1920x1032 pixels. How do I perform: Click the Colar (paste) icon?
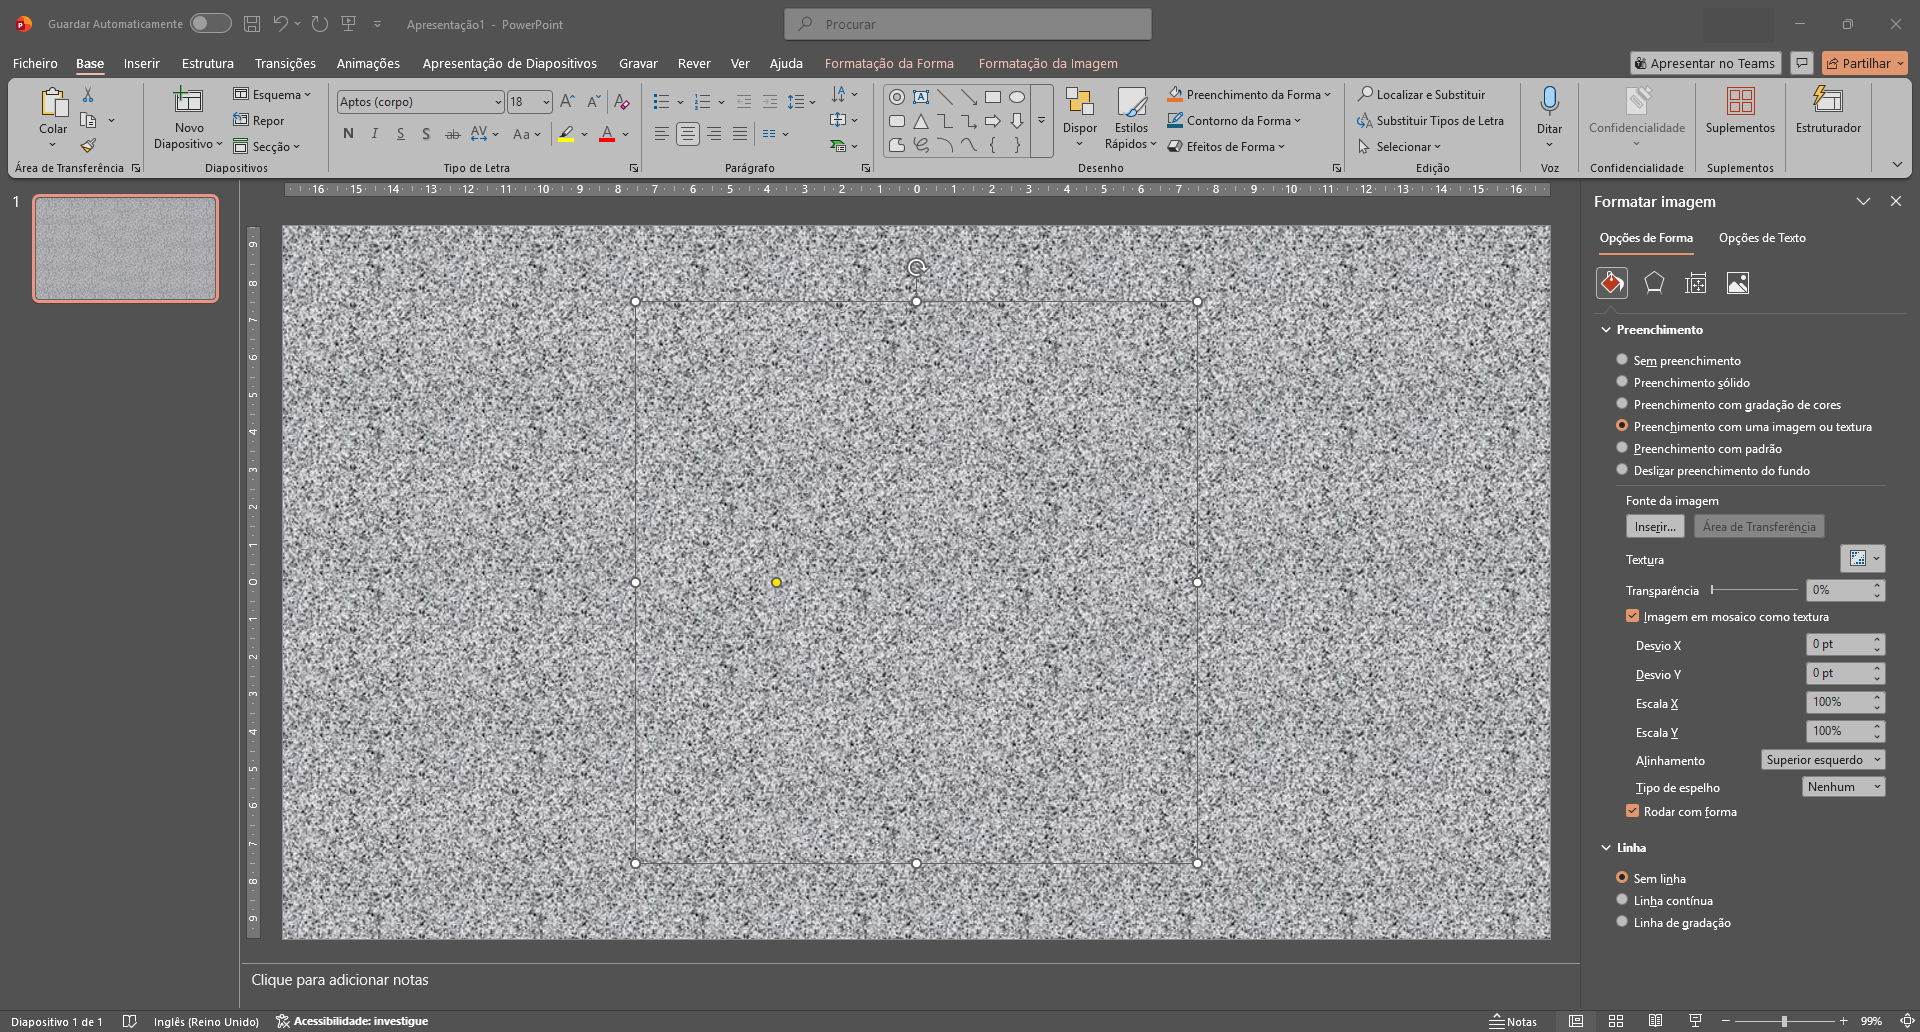(53, 102)
